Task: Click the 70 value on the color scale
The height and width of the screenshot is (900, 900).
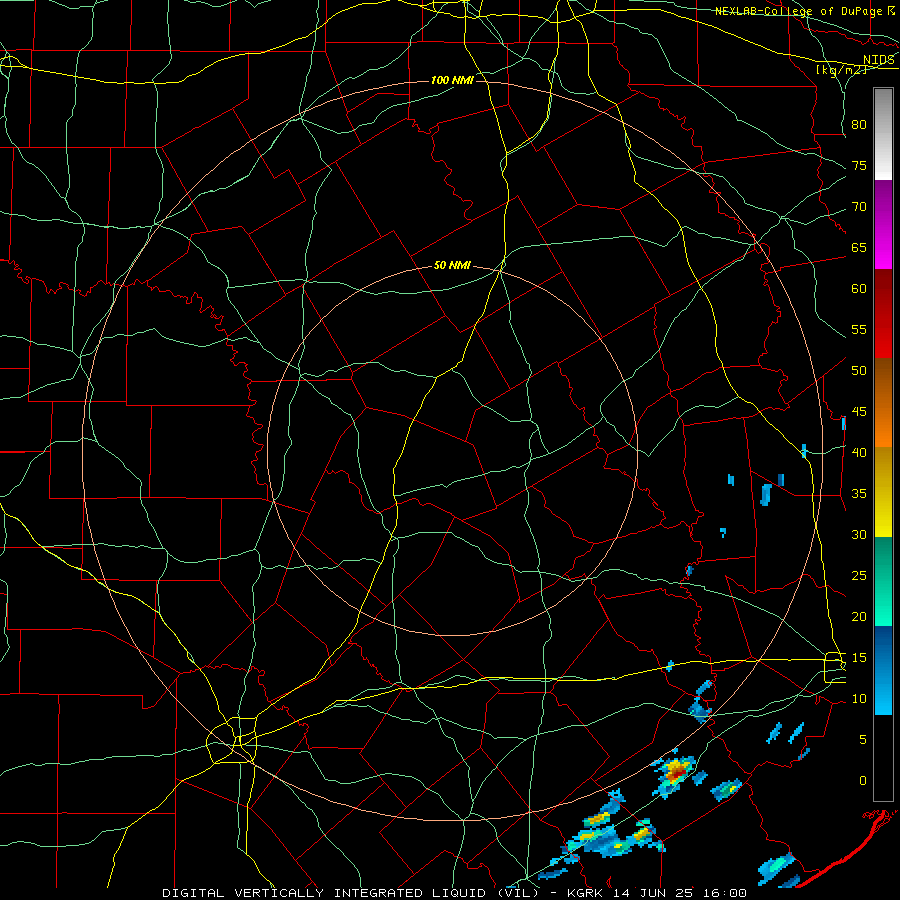Action: [x=859, y=207]
